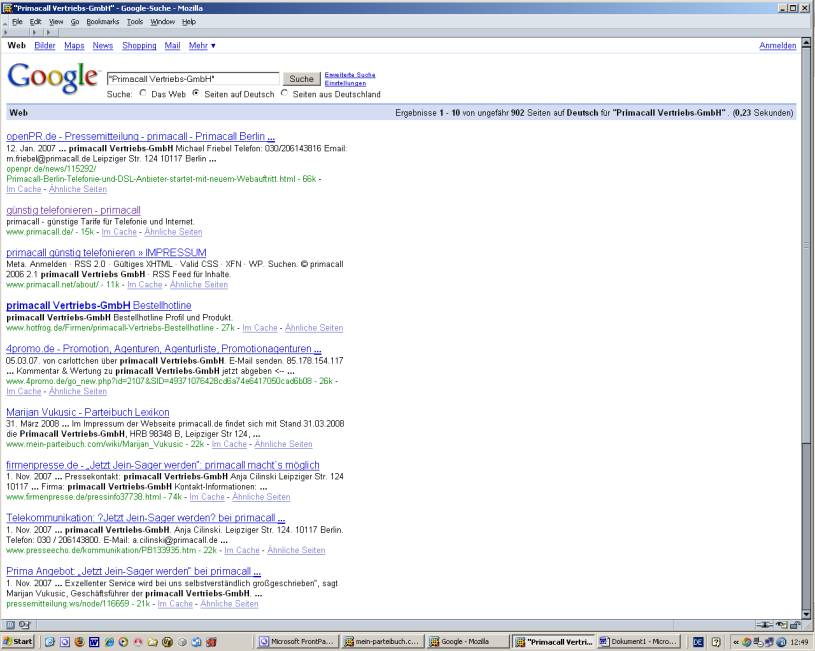Select 'Seiten auf Deutsch' radio option
The height and width of the screenshot is (651, 815).
(196, 93)
